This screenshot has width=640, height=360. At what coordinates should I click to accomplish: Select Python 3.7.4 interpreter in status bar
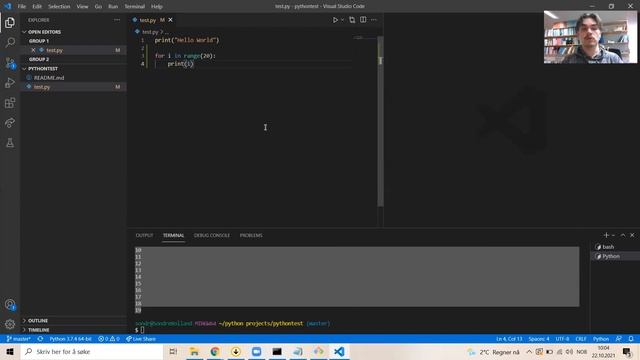click(x=70, y=339)
